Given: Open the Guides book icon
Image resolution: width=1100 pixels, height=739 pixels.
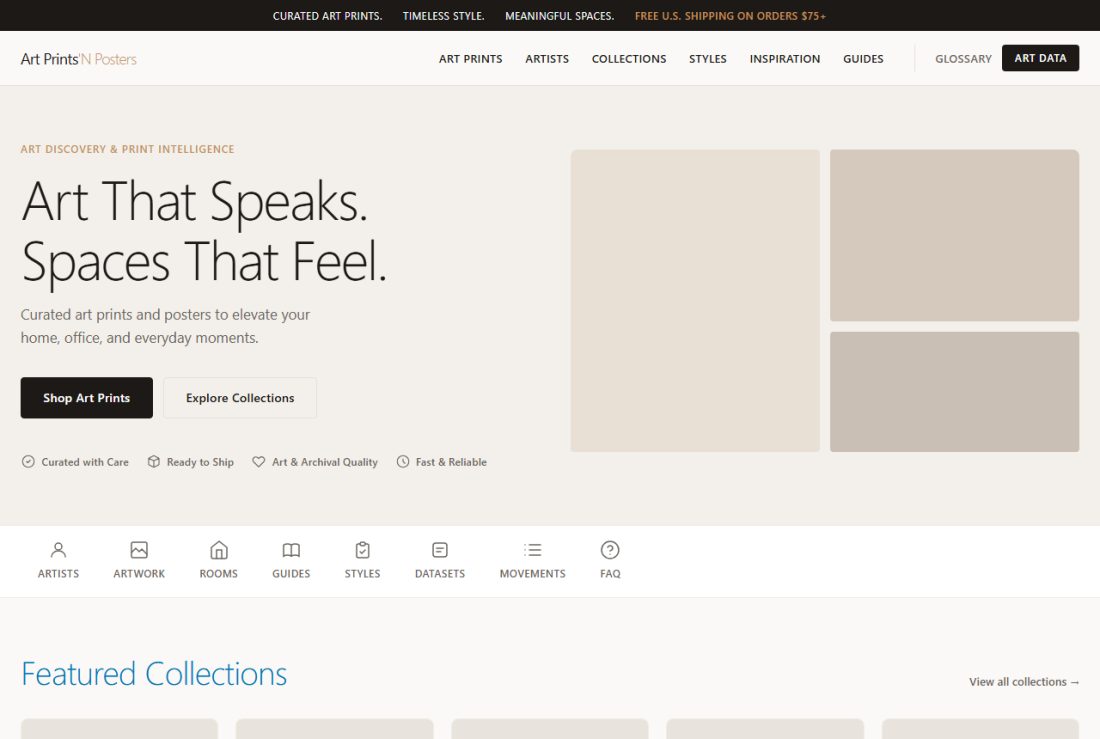Looking at the screenshot, I should click(x=291, y=550).
